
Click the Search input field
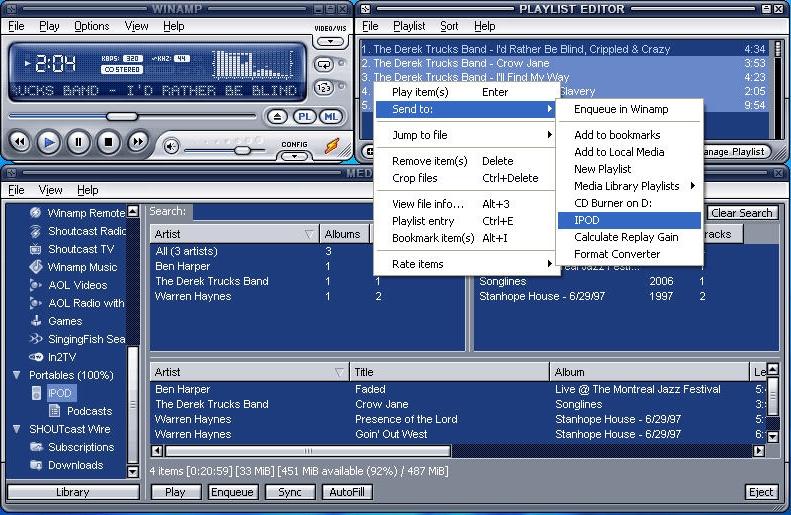click(x=282, y=212)
